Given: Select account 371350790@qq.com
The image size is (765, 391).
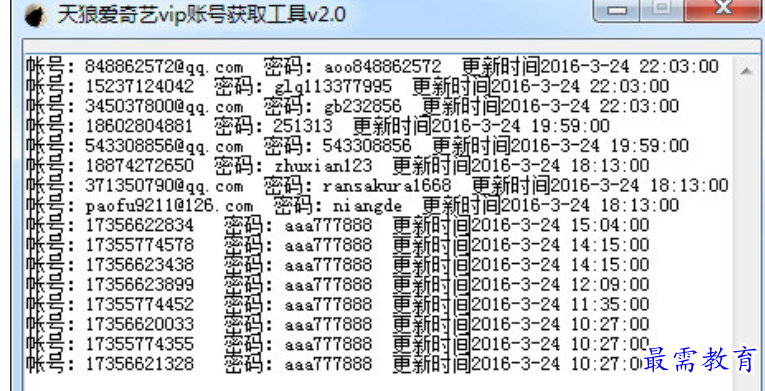Looking at the screenshot, I should (164, 185).
